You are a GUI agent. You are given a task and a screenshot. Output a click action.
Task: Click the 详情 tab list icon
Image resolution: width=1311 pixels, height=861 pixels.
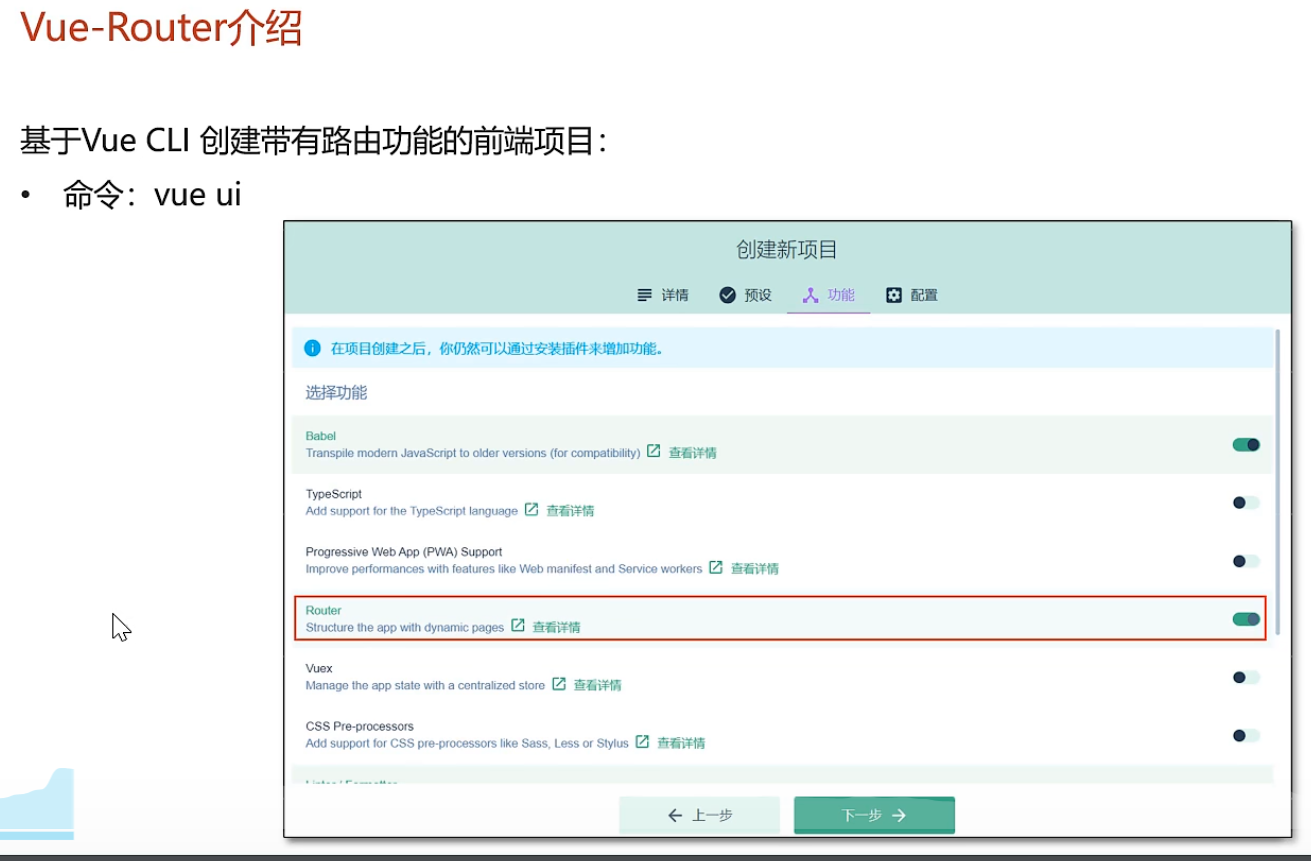(x=645, y=295)
